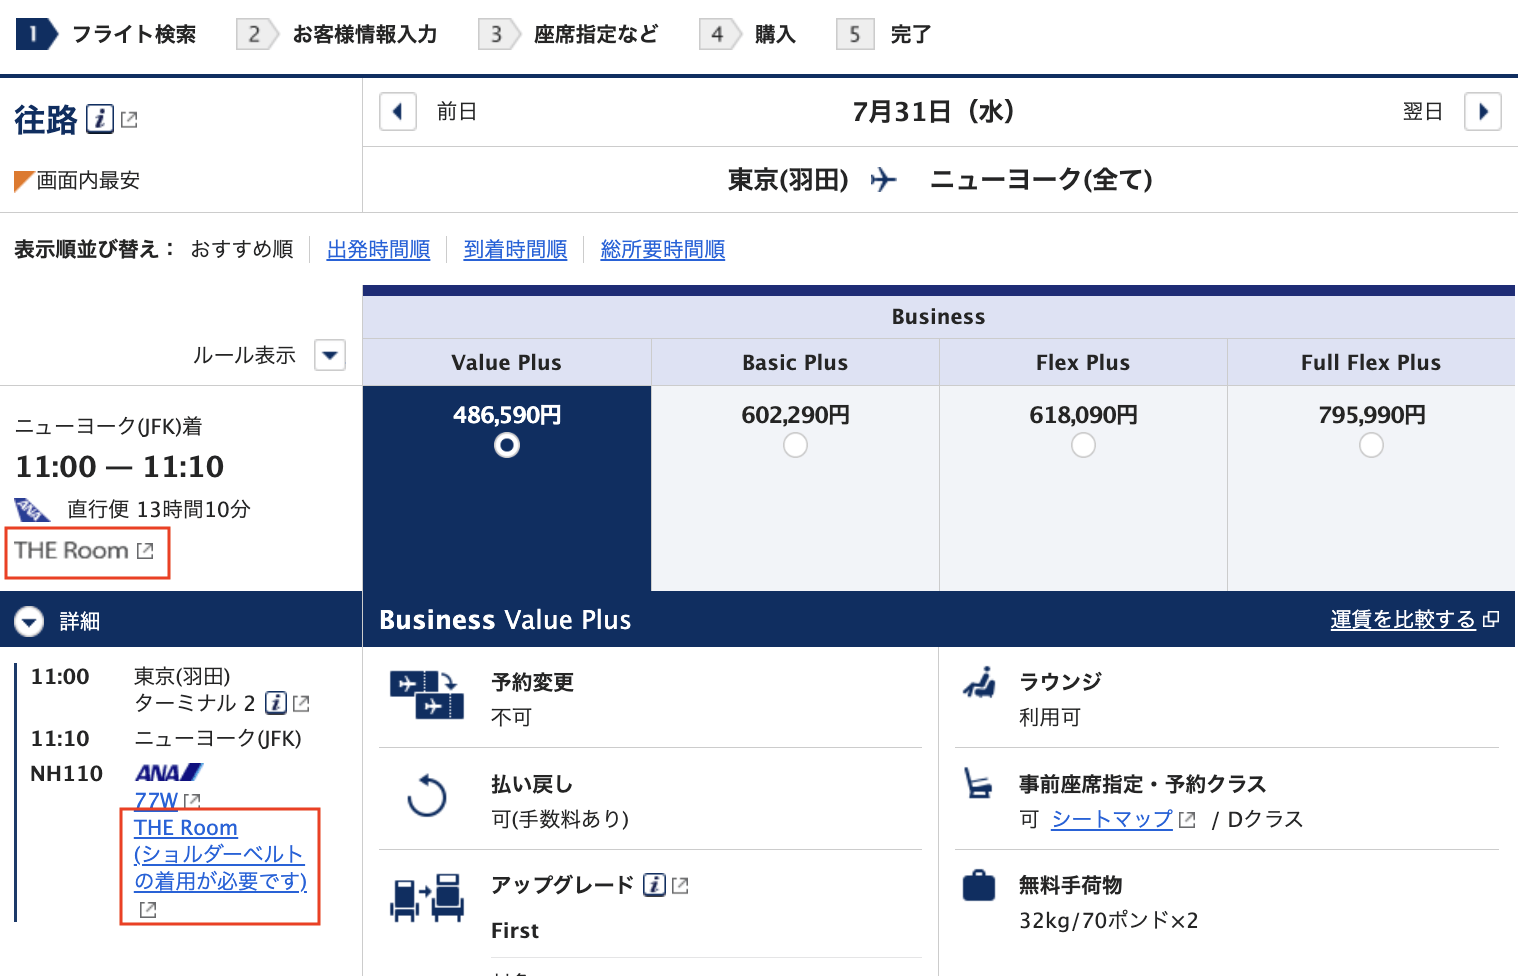Click the reservation change plane icon
Screen dimensions: 1538x976
[x=427, y=695]
